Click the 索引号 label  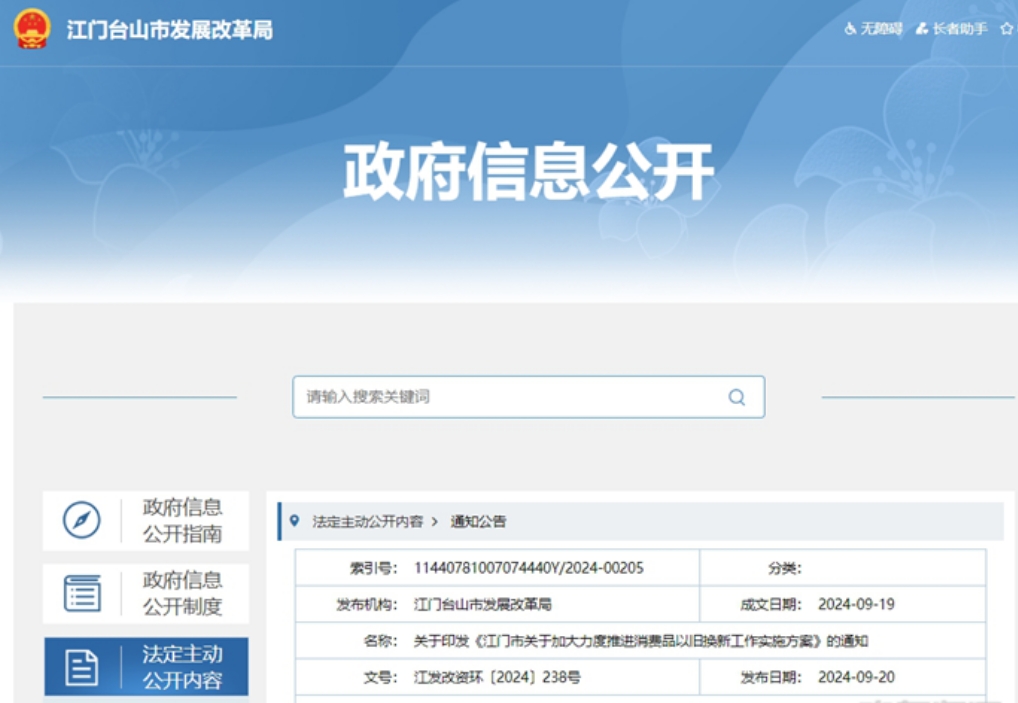pyautogui.click(x=373, y=568)
